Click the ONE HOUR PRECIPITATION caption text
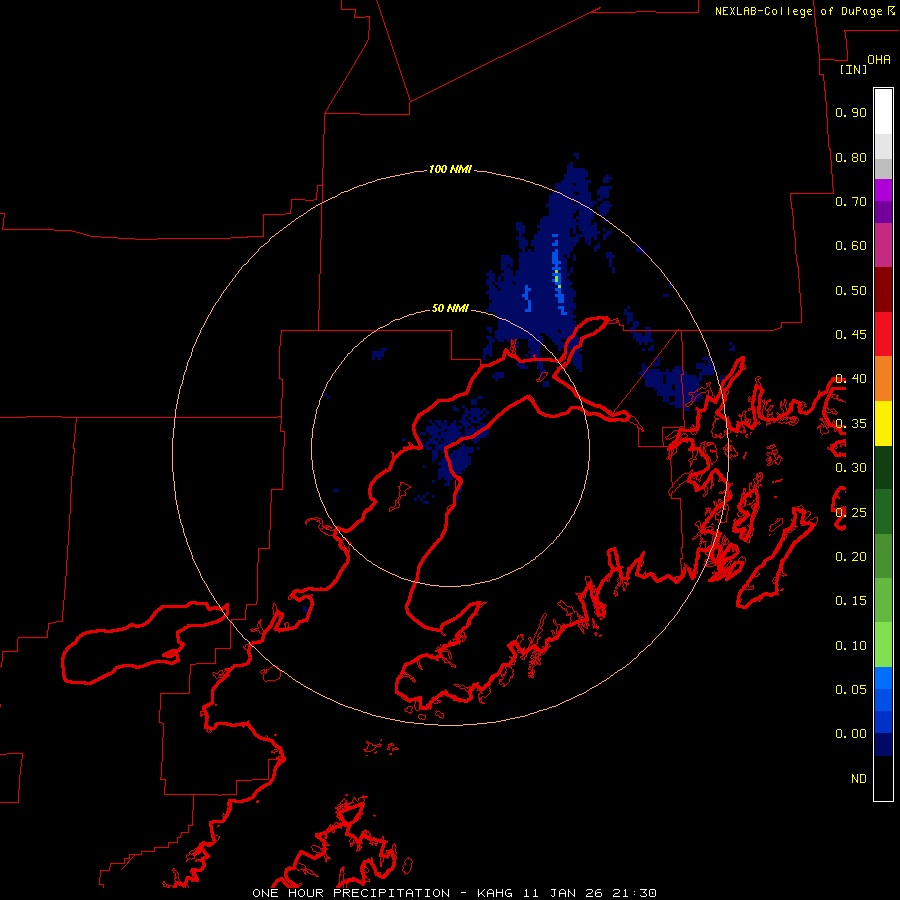 point(351,893)
